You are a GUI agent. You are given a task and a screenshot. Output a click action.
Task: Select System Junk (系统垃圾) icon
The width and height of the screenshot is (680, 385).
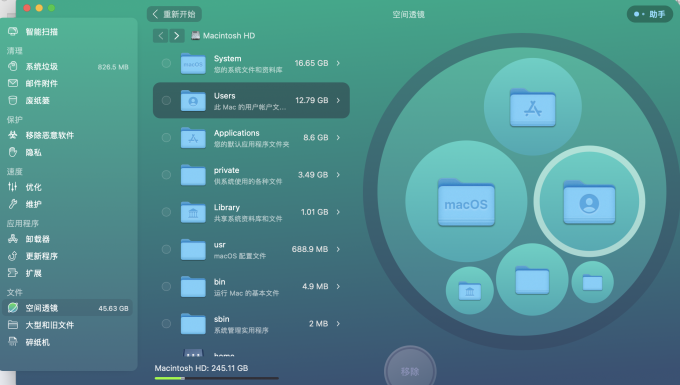pos(13,66)
